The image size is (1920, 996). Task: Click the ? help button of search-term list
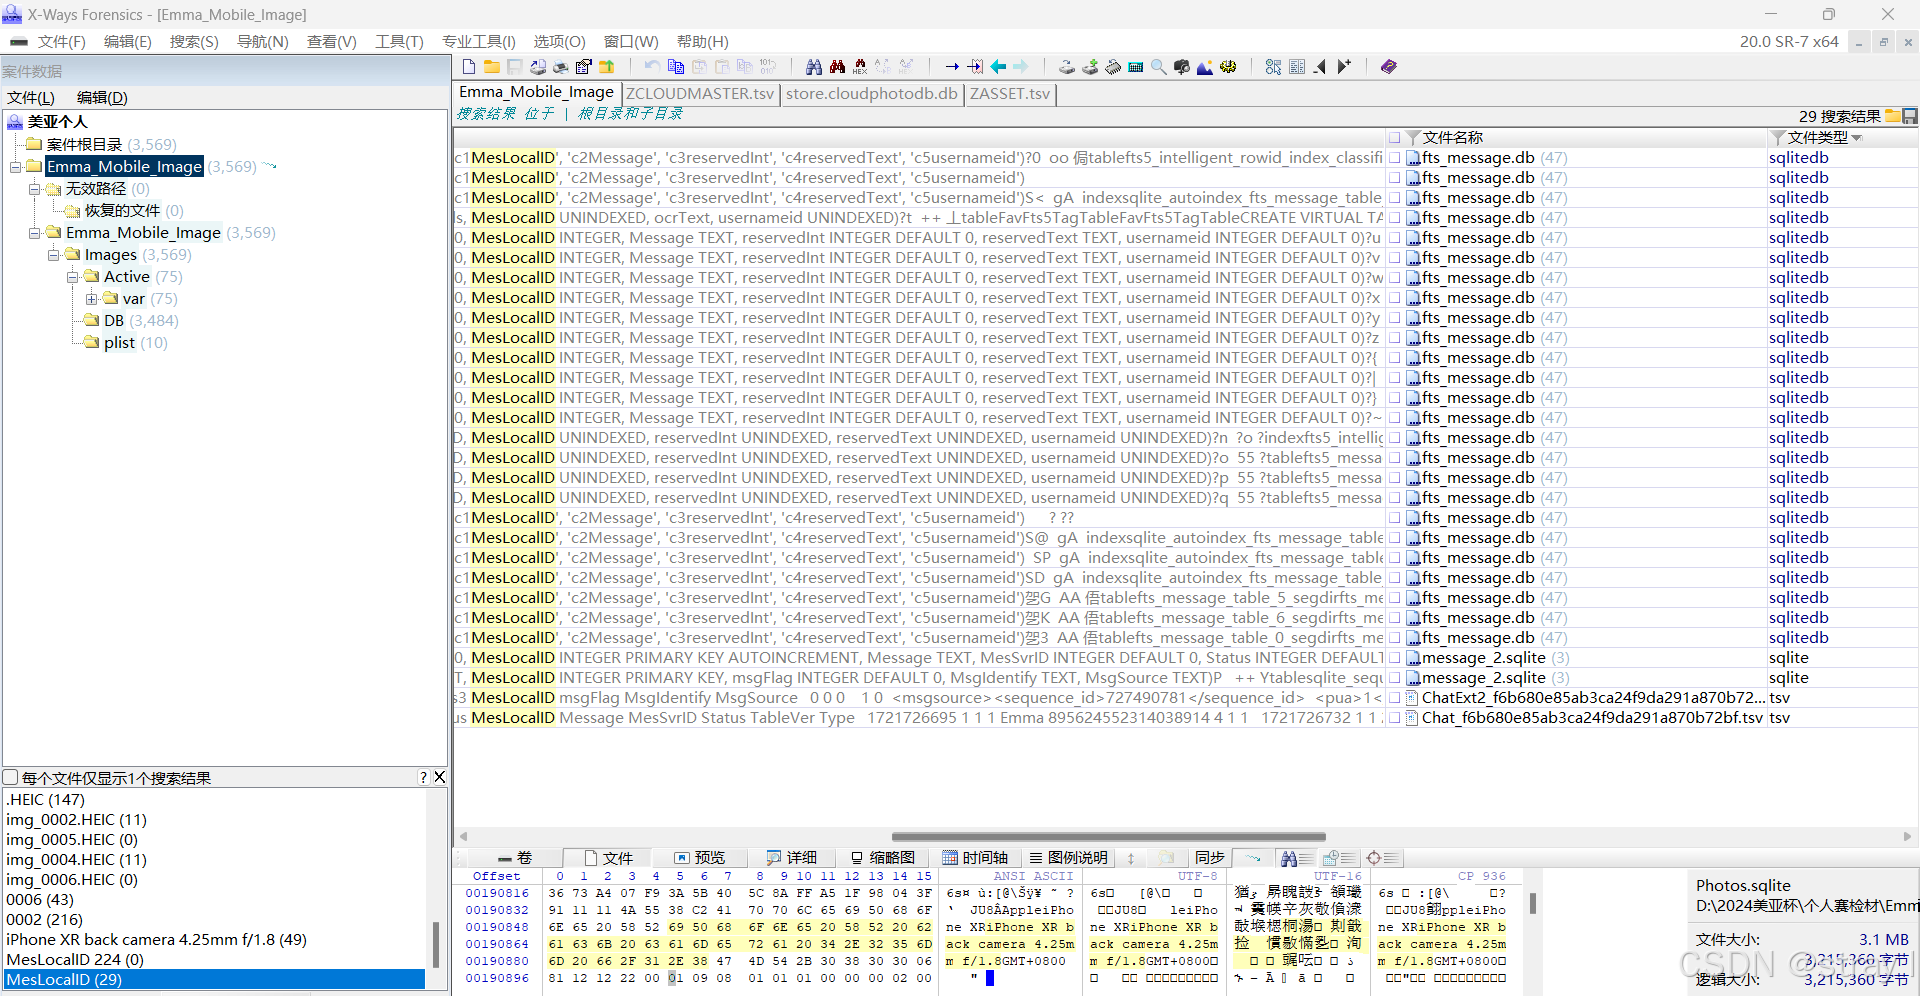[x=423, y=778]
